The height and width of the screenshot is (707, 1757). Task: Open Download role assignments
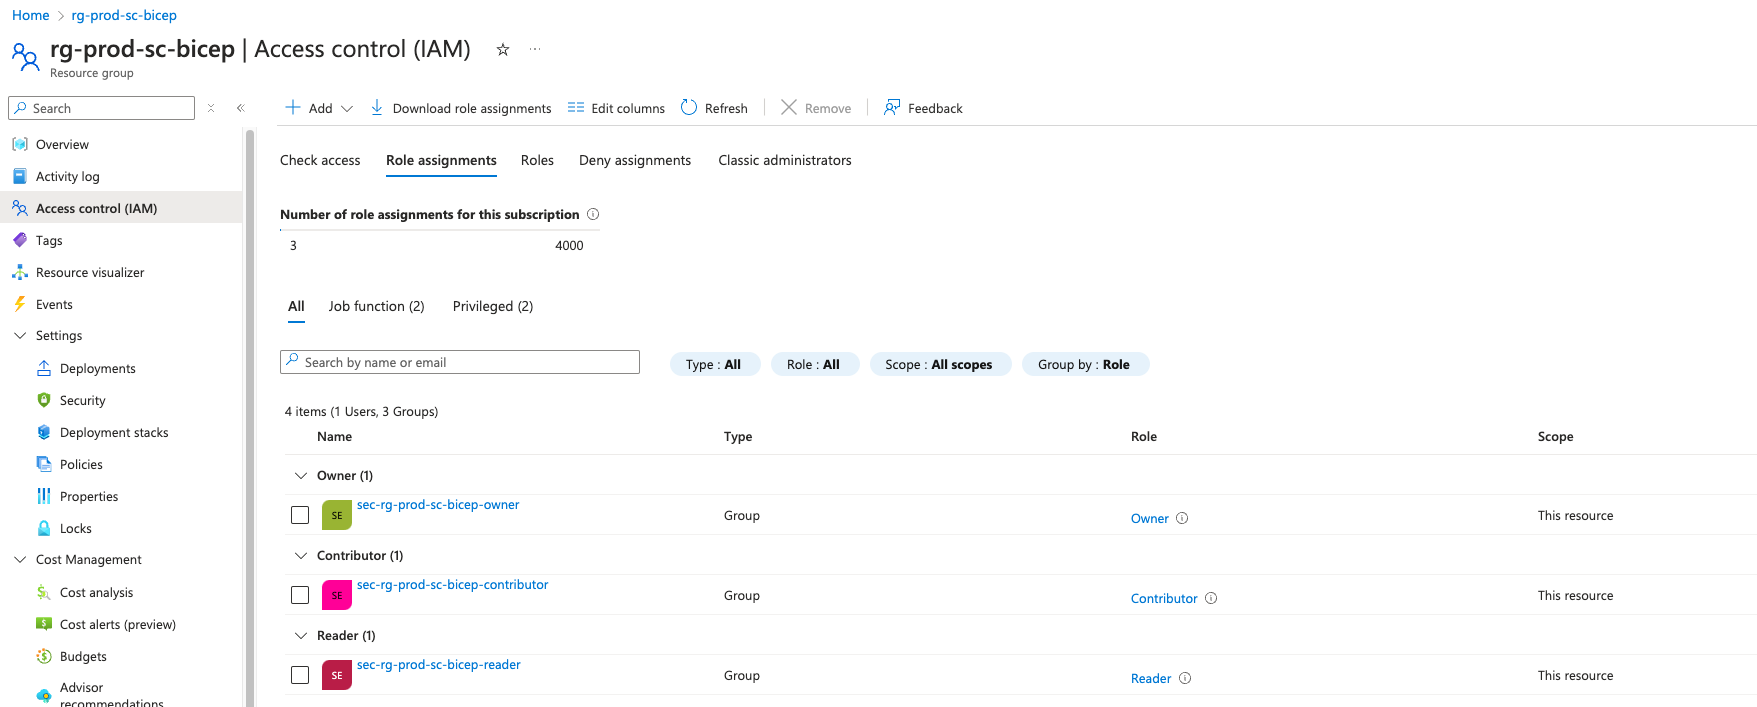(461, 108)
